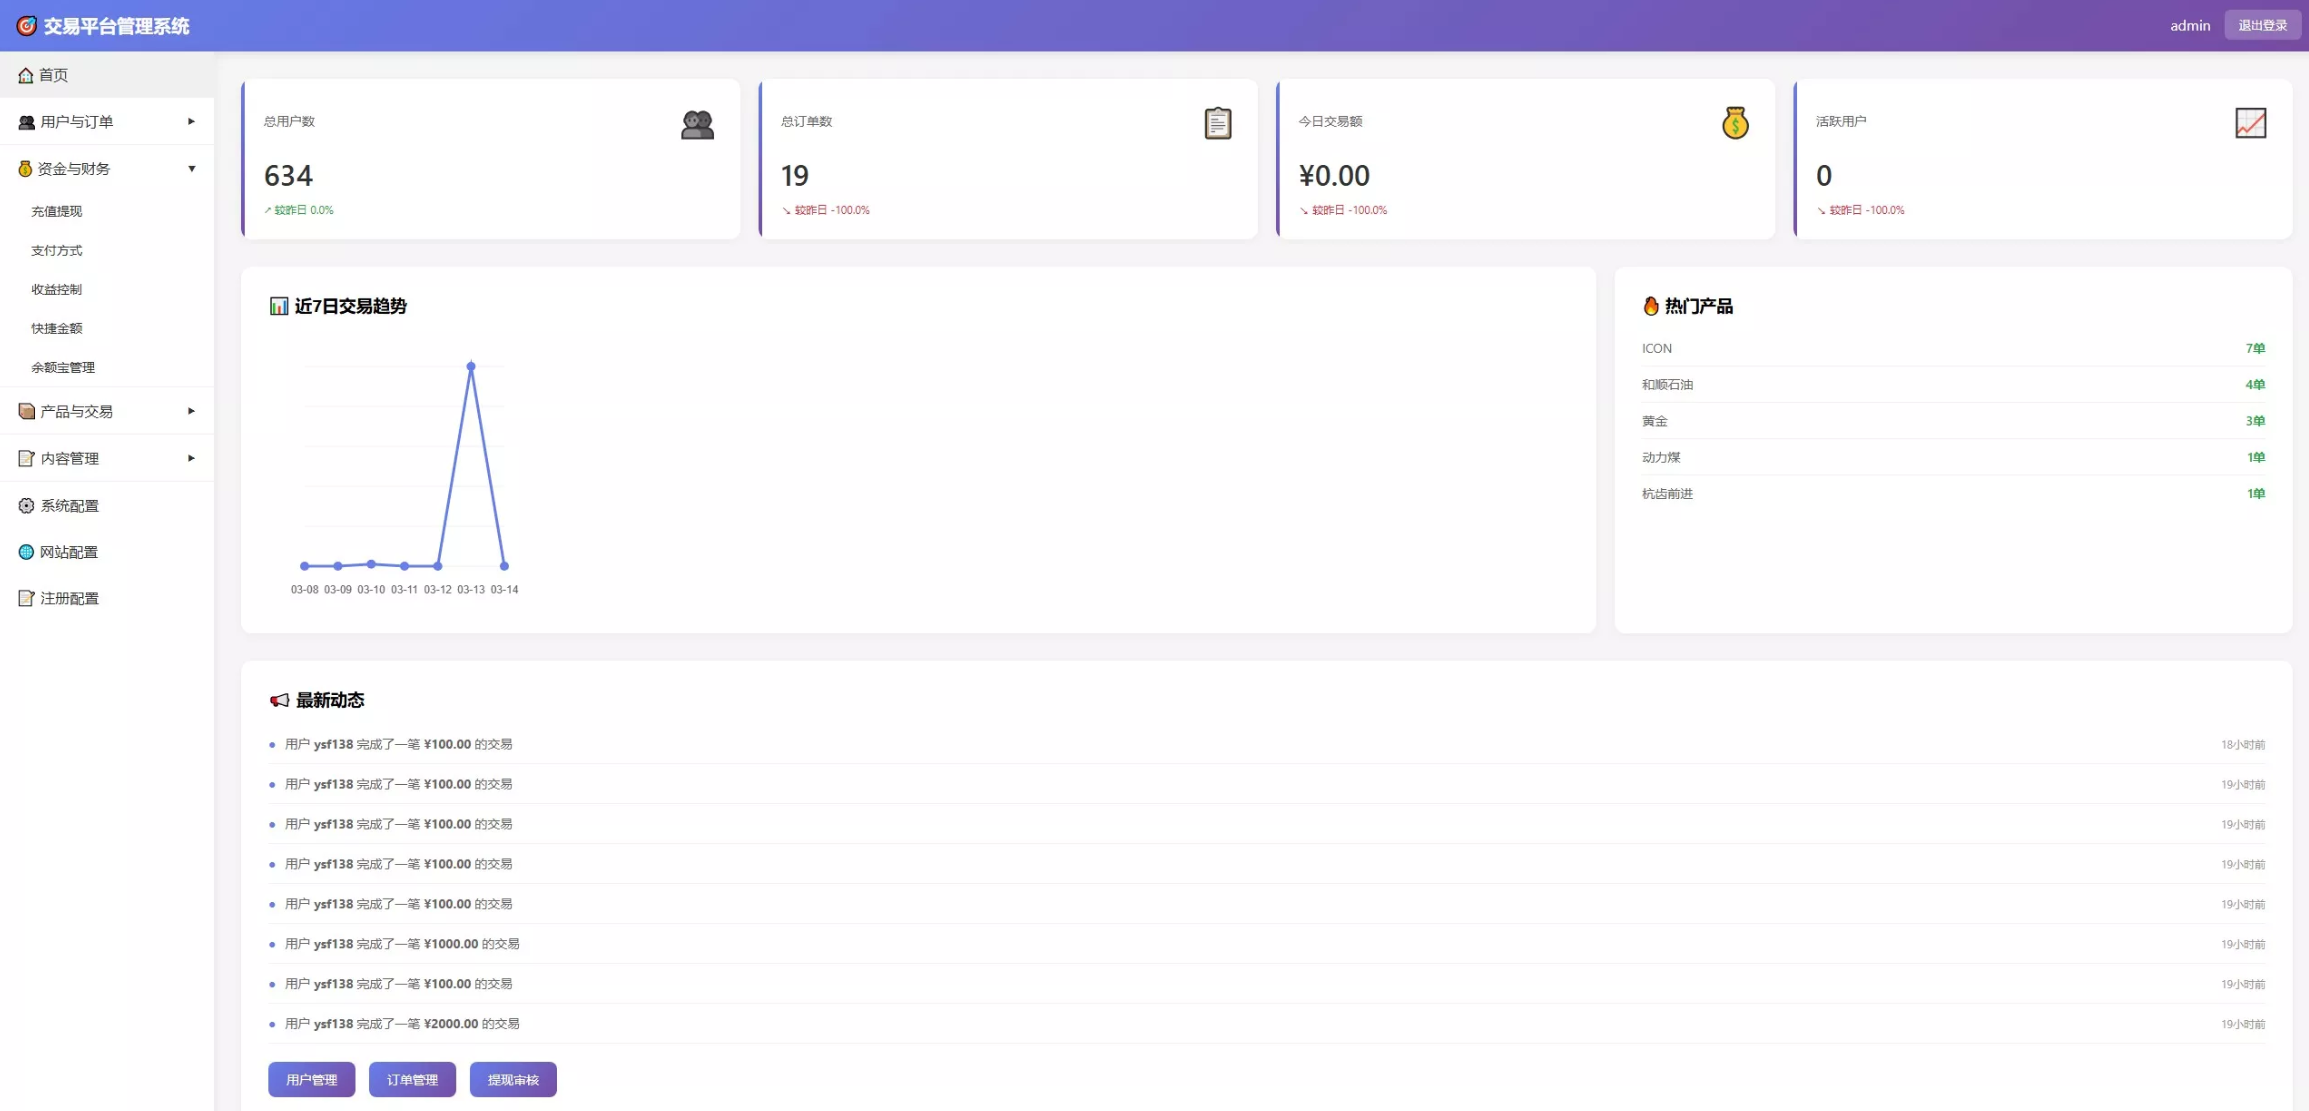Click the money bag icon on today's transactions card
Screen dimensions: 2309x1111
click(1735, 123)
